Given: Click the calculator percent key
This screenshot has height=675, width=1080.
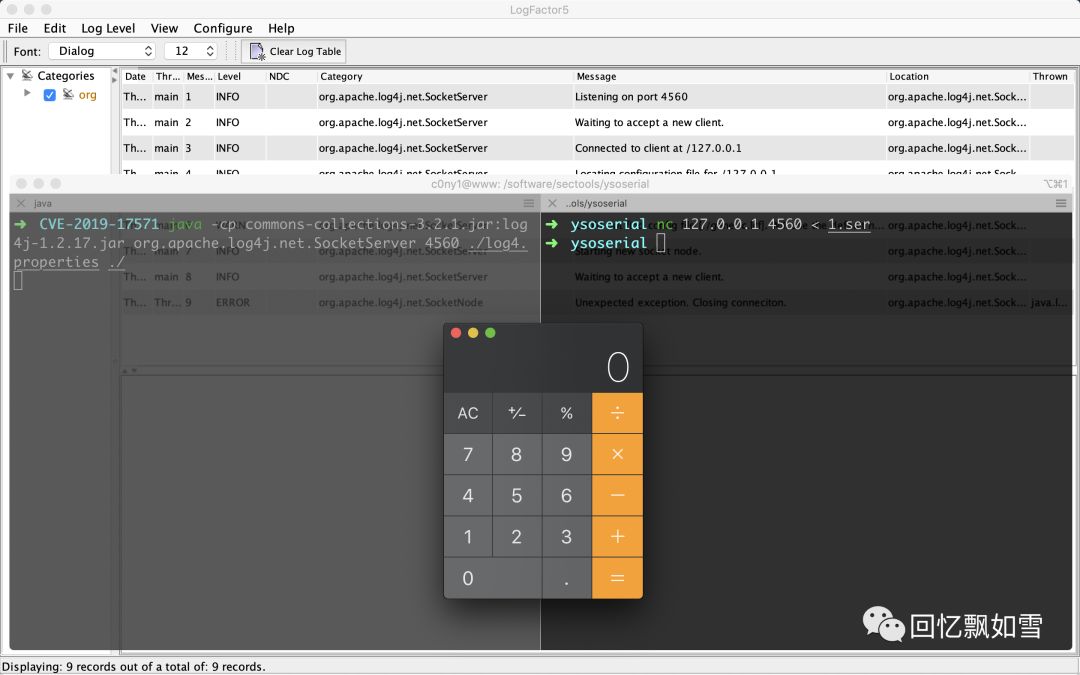Looking at the screenshot, I should pyautogui.click(x=567, y=413).
